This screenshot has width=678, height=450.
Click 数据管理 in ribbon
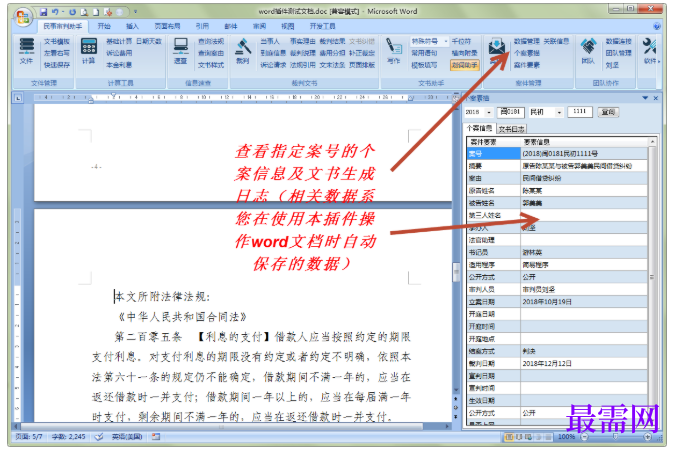pyautogui.click(x=527, y=41)
